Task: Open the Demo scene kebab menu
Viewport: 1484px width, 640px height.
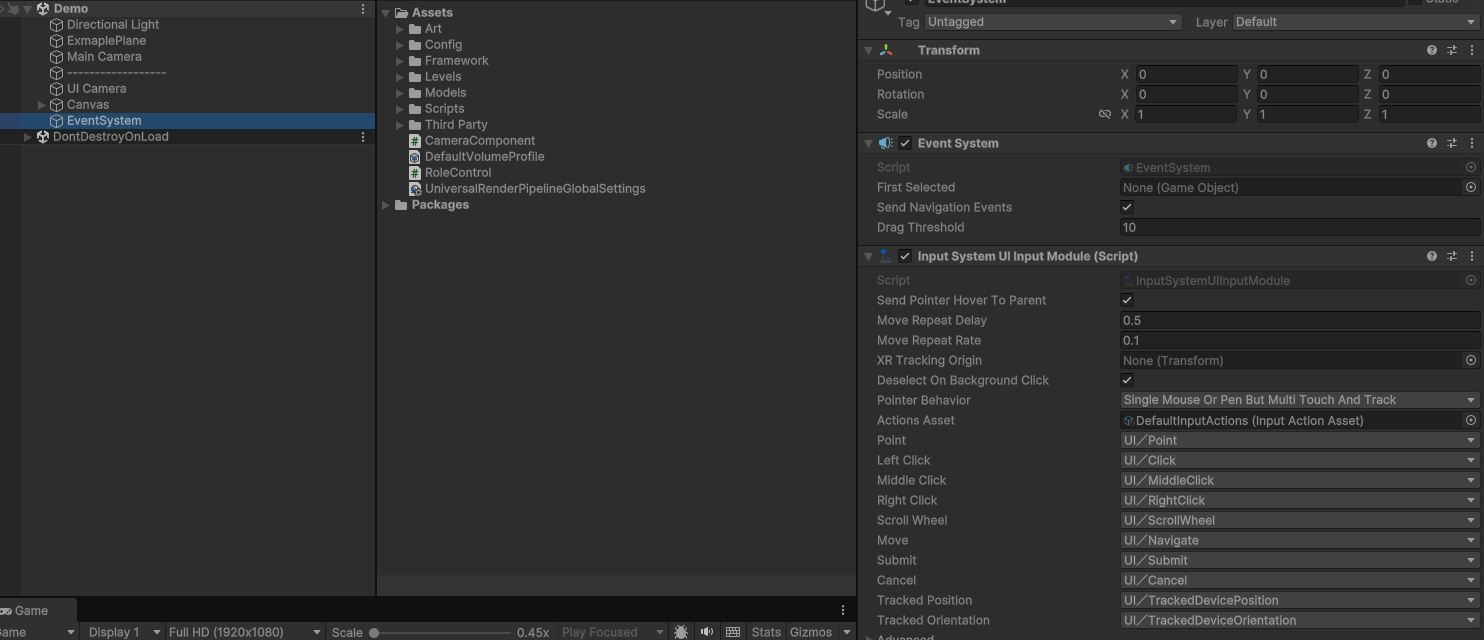Action: 363,8
